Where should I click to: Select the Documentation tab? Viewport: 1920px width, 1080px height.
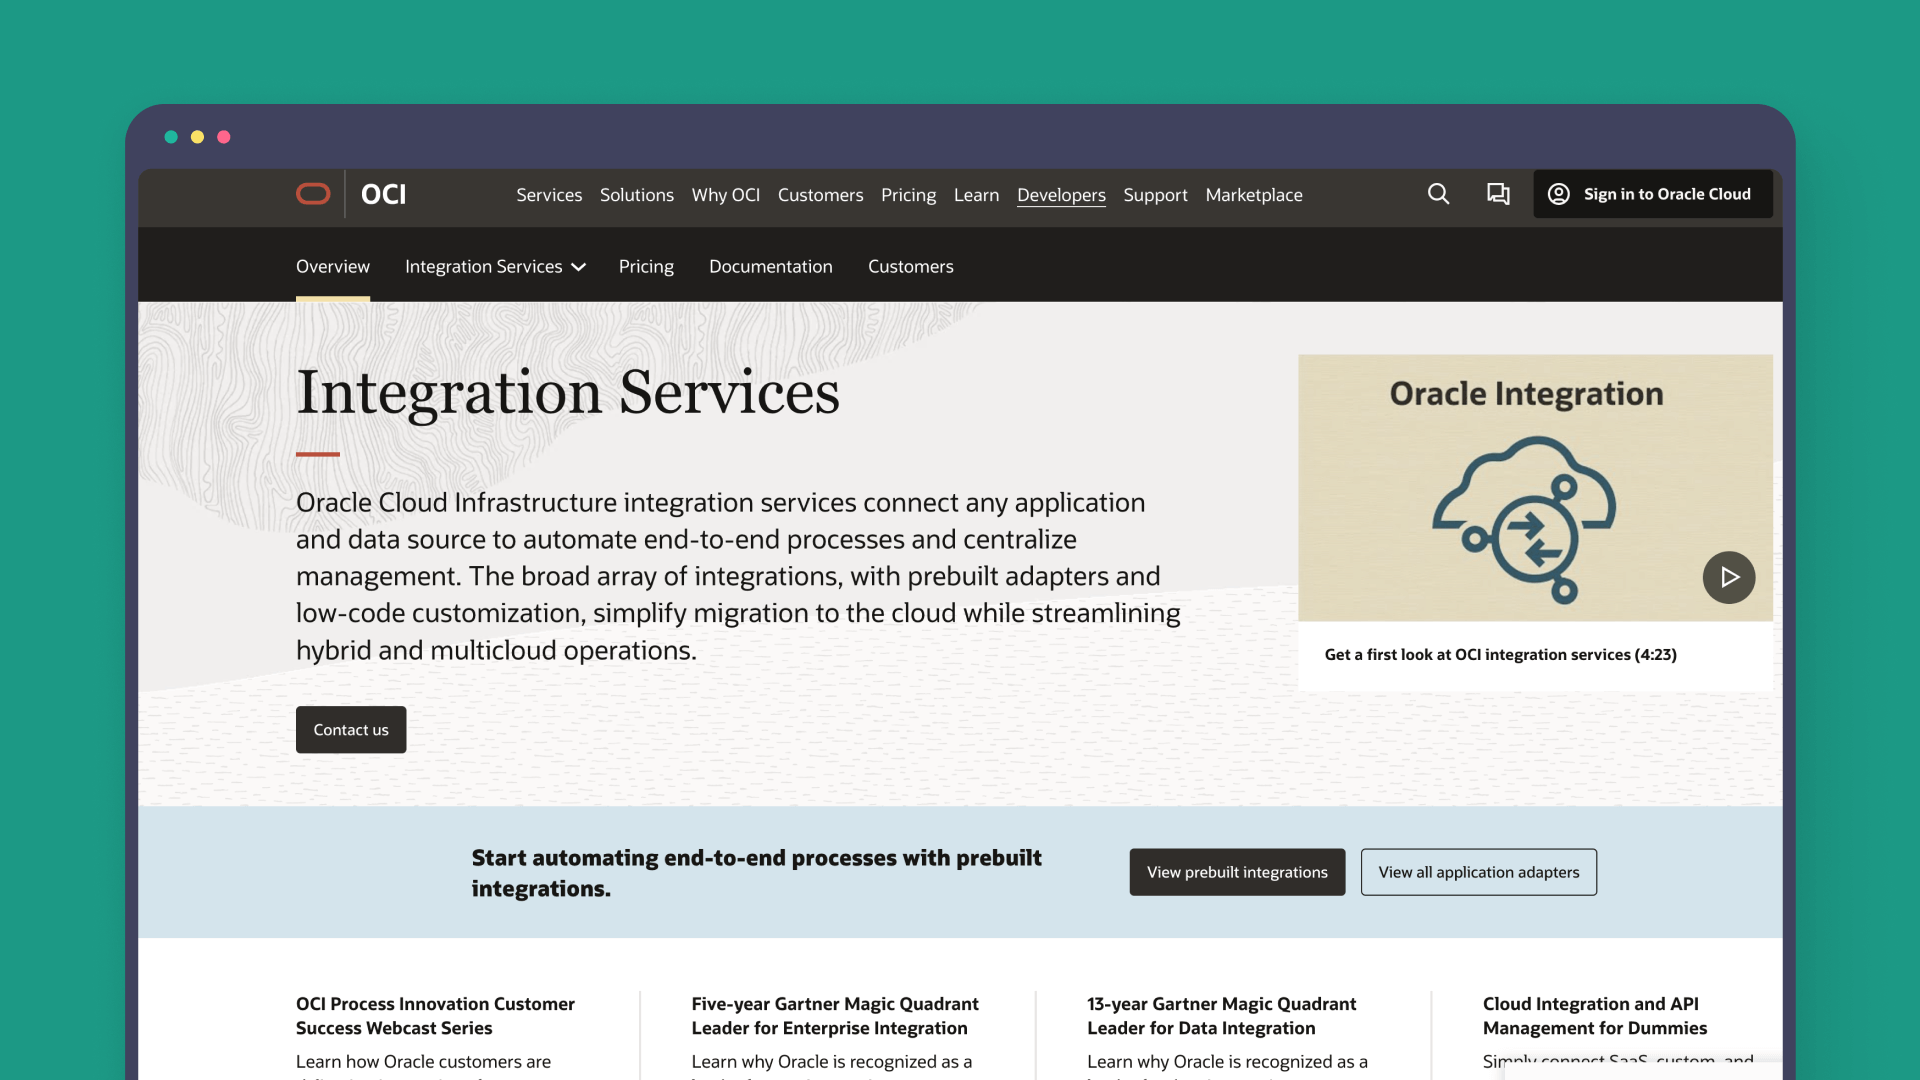click(770, 266)
